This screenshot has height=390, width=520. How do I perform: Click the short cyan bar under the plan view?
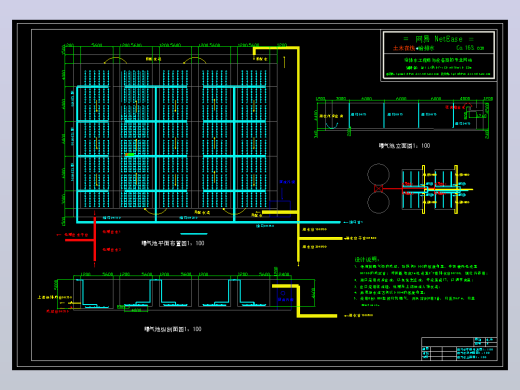[194, 234]
